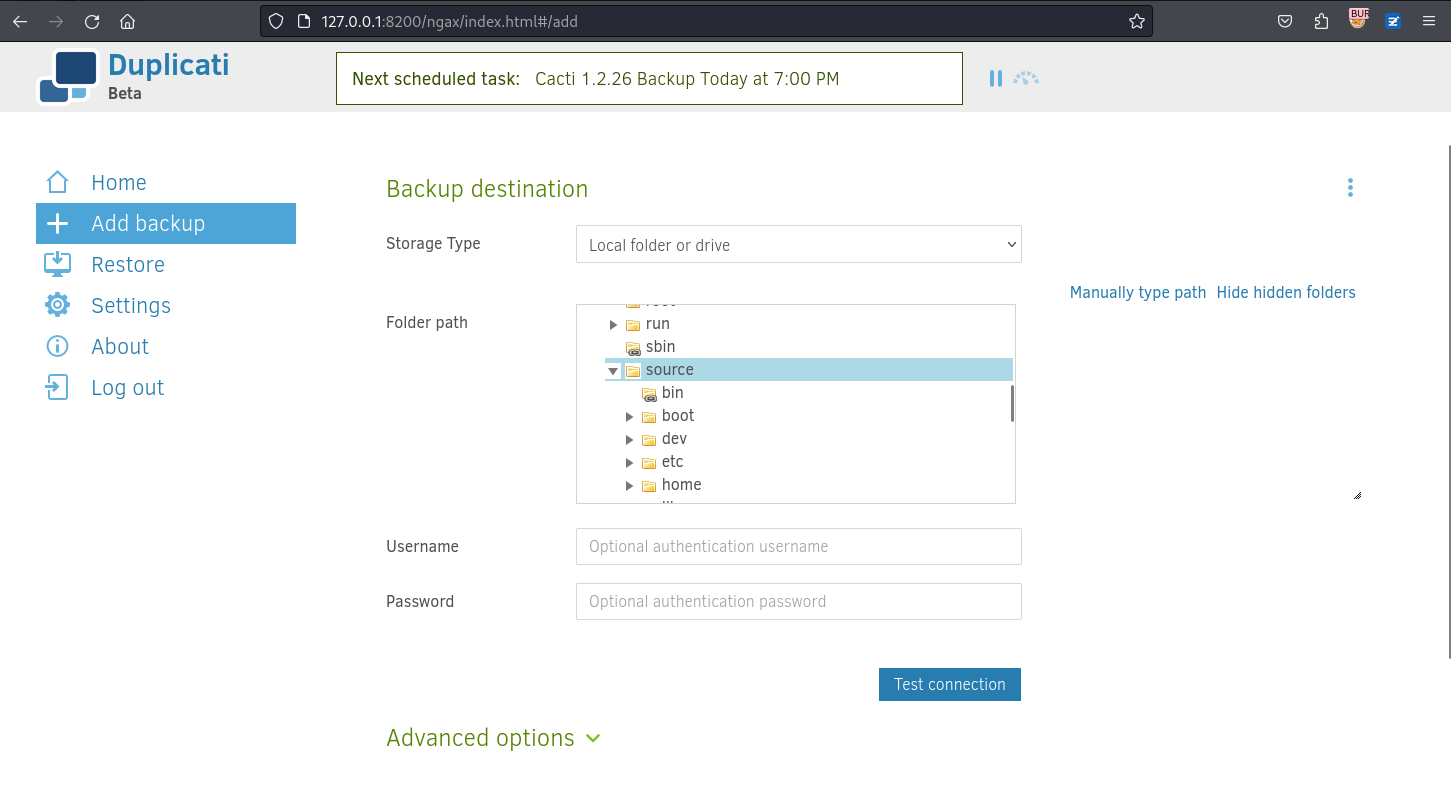Click the next scheduled task banner

tap(649, 78)
